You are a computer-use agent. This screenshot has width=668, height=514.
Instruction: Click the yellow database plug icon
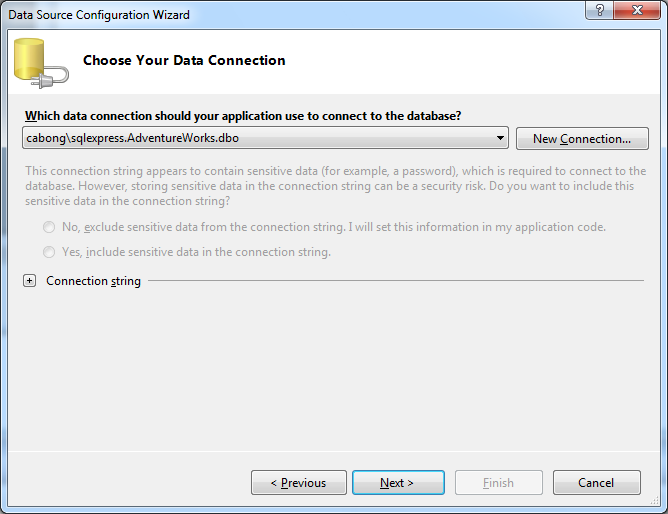coord(41,63)
